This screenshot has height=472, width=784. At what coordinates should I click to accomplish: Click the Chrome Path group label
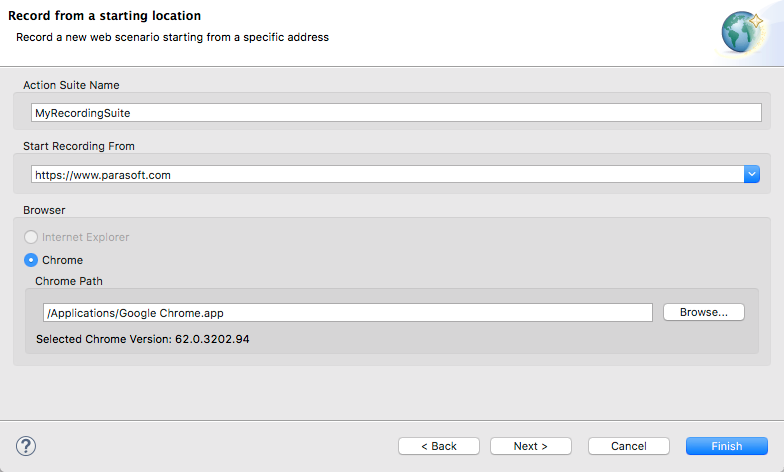click(x=69, y=281)
